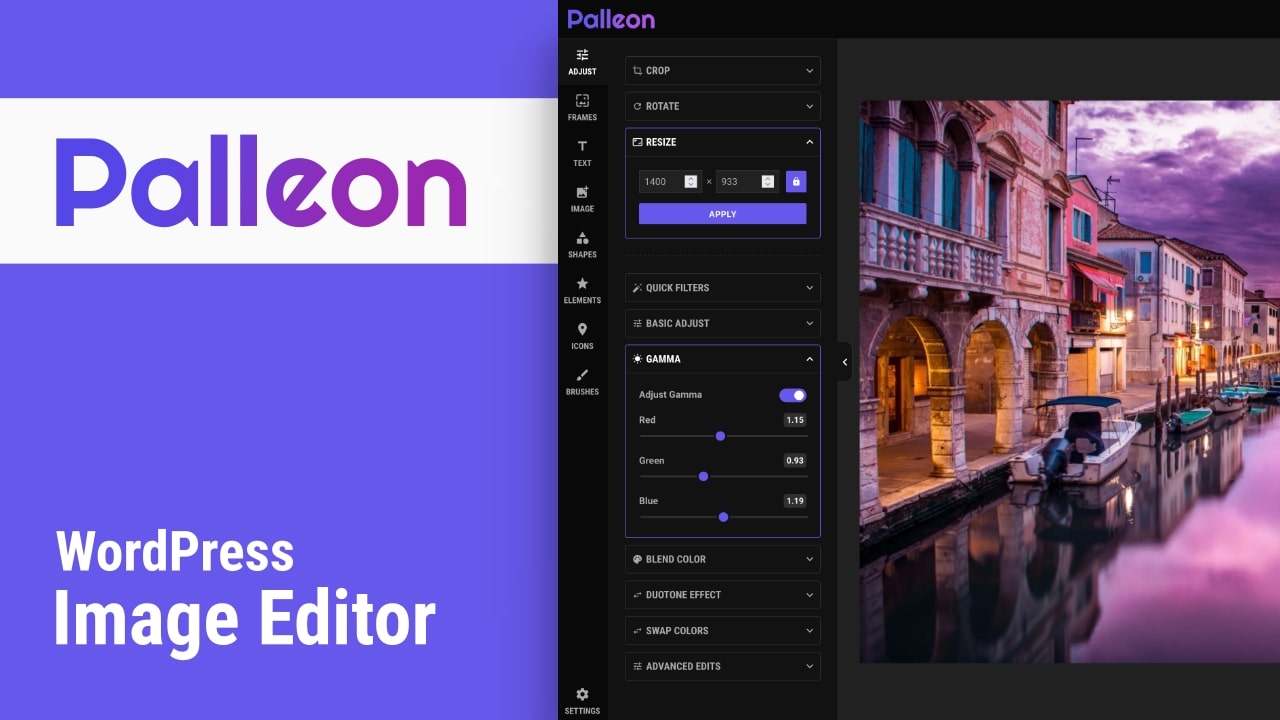Viewport: 1280px width, 720px height.
Task: Expand the Swap Colors section
Action: [723, 631]
